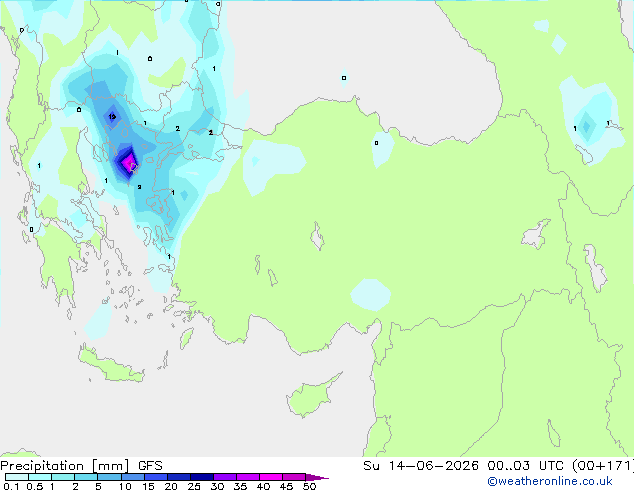Pick the 15–20 mm legend swatch
Image resolution: width=634 pixels, height=490 pixels.
click(x=155, y=477)
